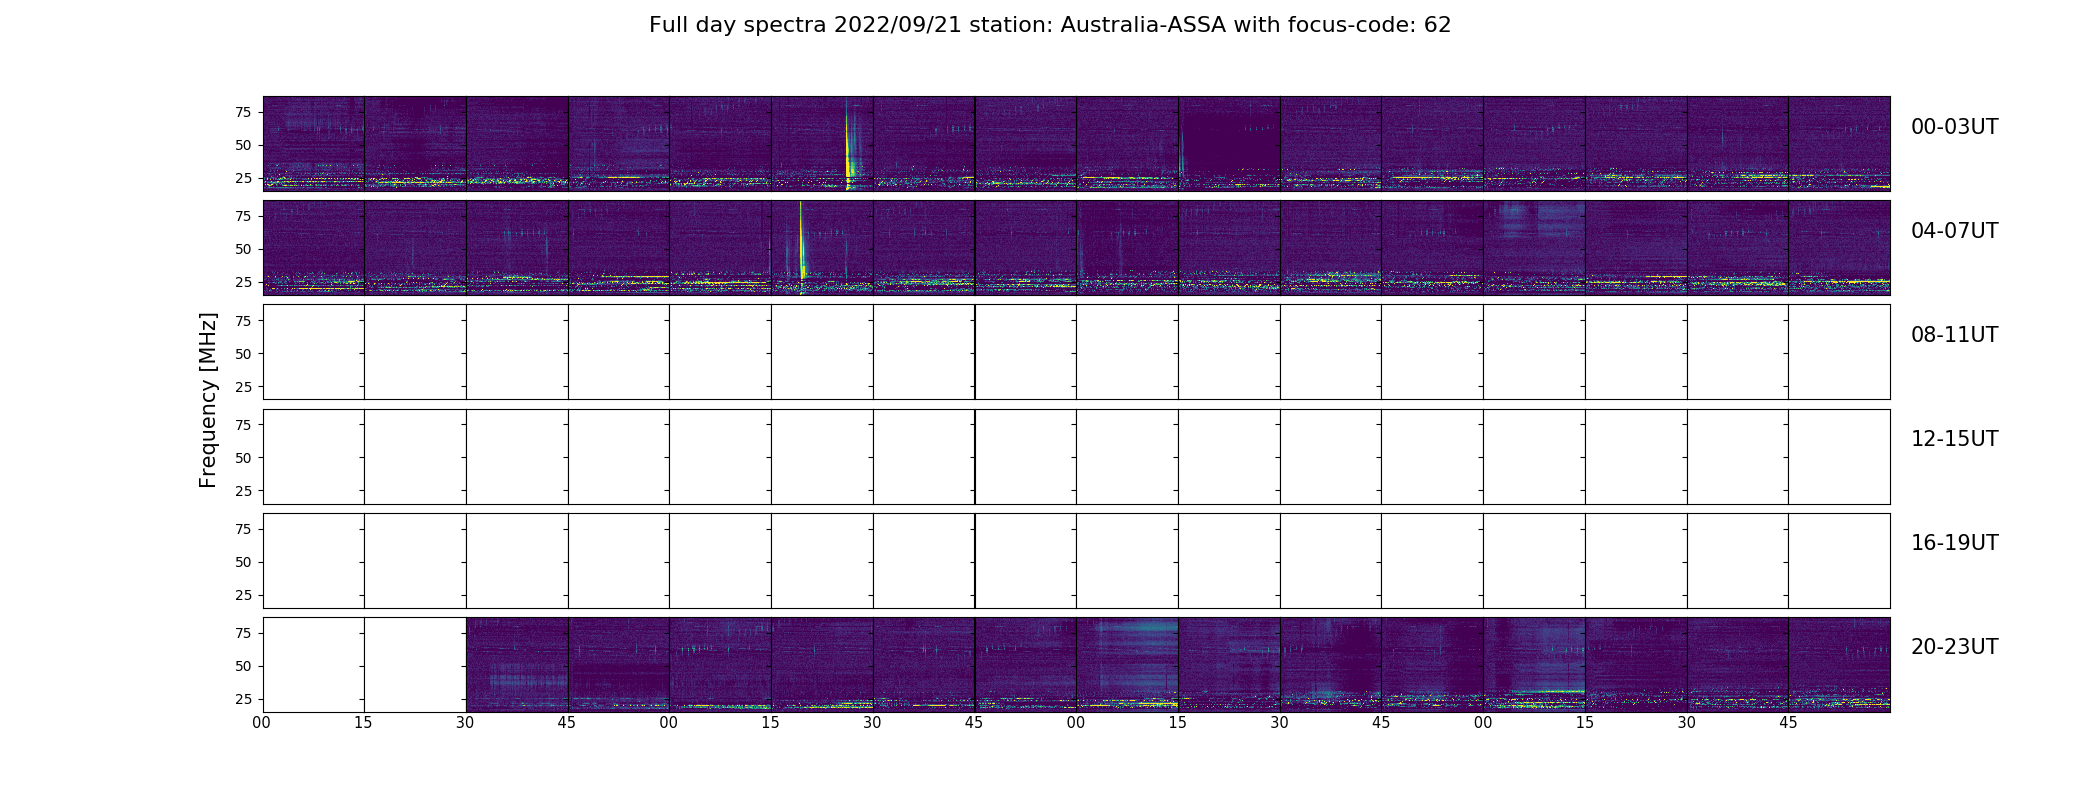Viewport: 2100px width, 800px height.
Task: Click the first empty panel in the 12-15UT row
Action: [314, 456]
